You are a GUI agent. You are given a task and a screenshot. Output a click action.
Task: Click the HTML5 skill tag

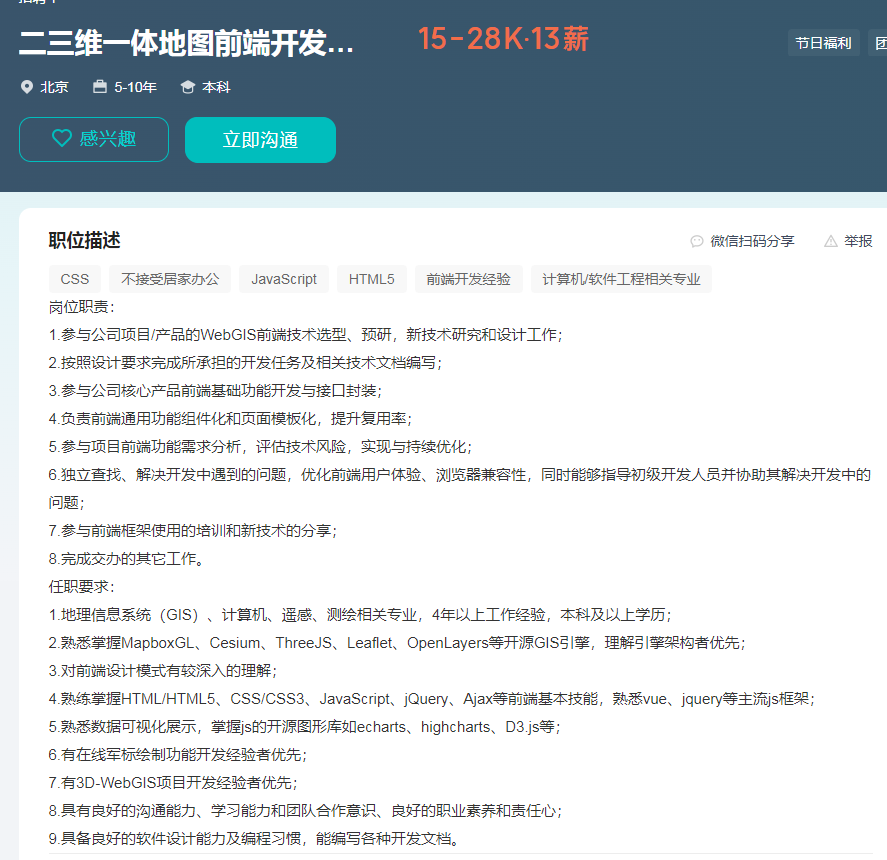tap(372, 279)
